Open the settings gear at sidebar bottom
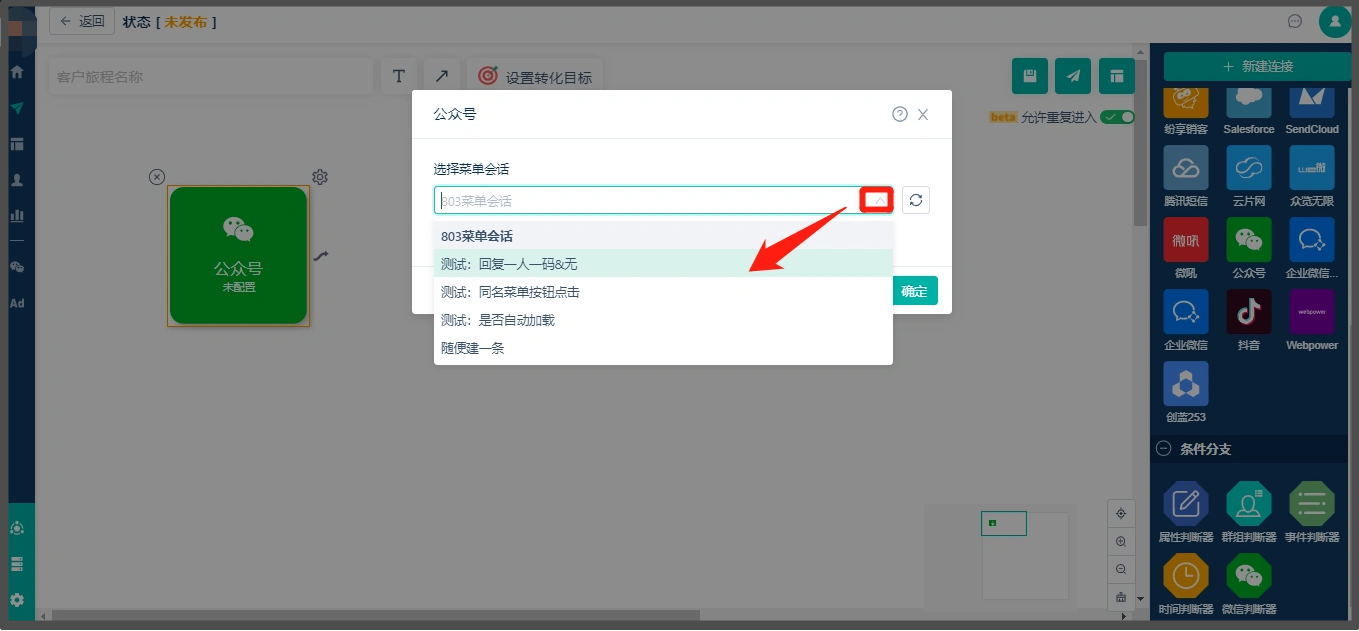 click(16, 600)
